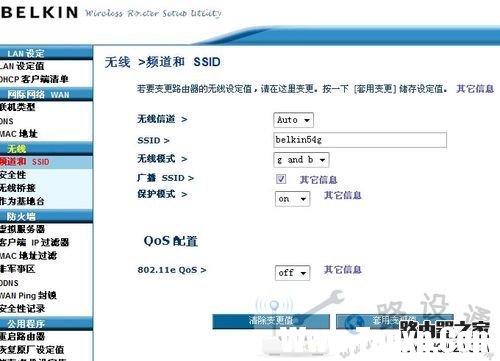Click the SSID field containing belkin54g
This screenshot has height=361, width=500.
[x=360, y=140]
